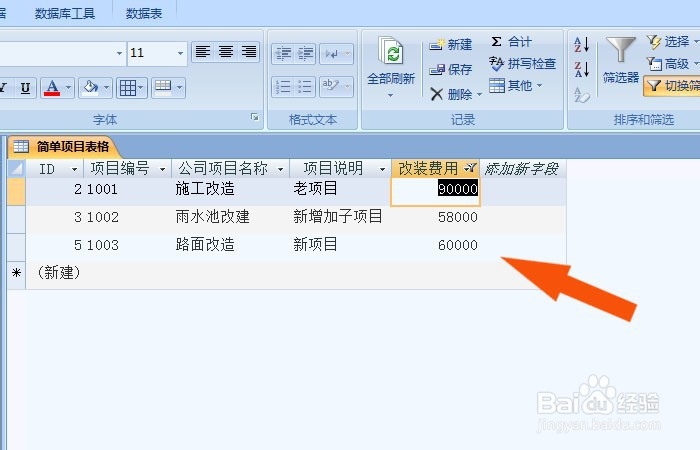700x450 pixels.
Task: Click the 60000 cell
Action: click(x=435, y=245)
